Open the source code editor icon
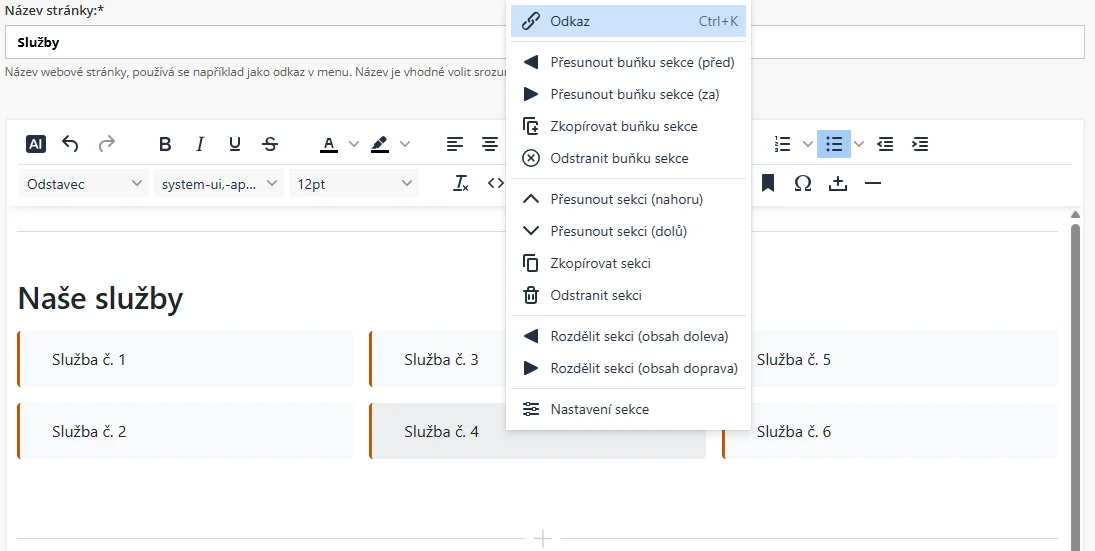The height and width of the screenshot is (551, 1095). tap(494, 183)
